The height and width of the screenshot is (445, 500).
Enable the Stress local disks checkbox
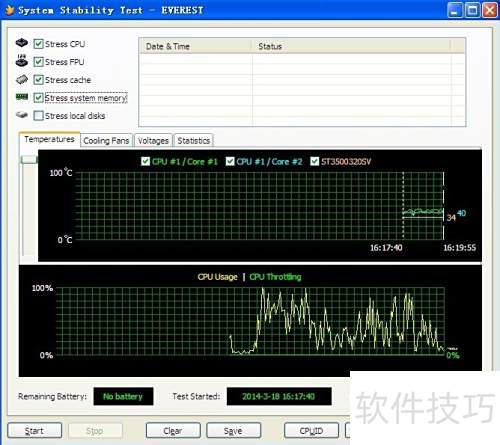click(x=39, y=116)
